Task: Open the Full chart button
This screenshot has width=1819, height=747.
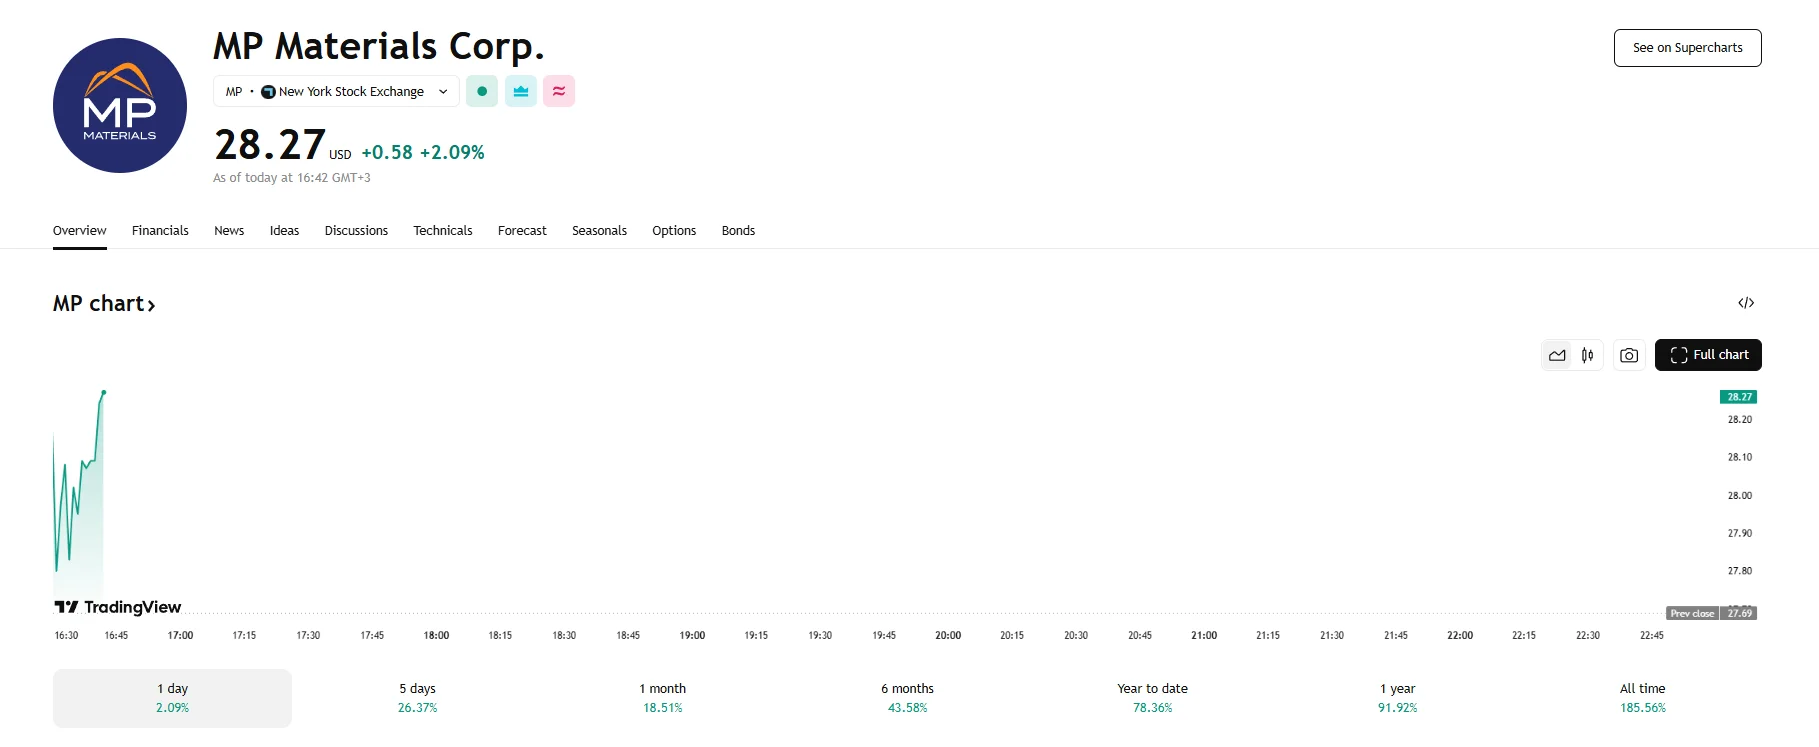Action: point(1708,355)
